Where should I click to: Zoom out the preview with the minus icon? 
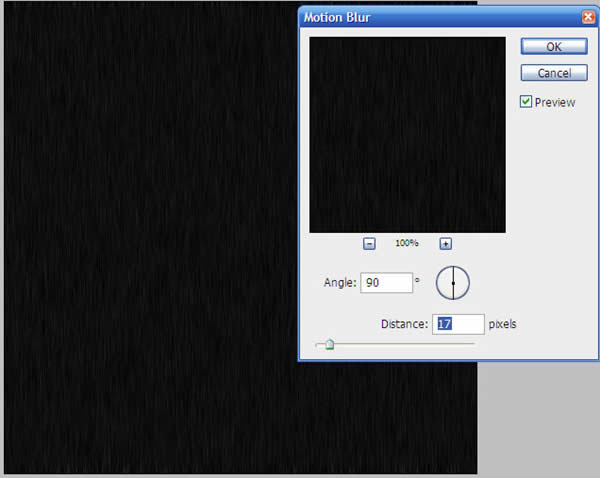(x=369, y=244)
